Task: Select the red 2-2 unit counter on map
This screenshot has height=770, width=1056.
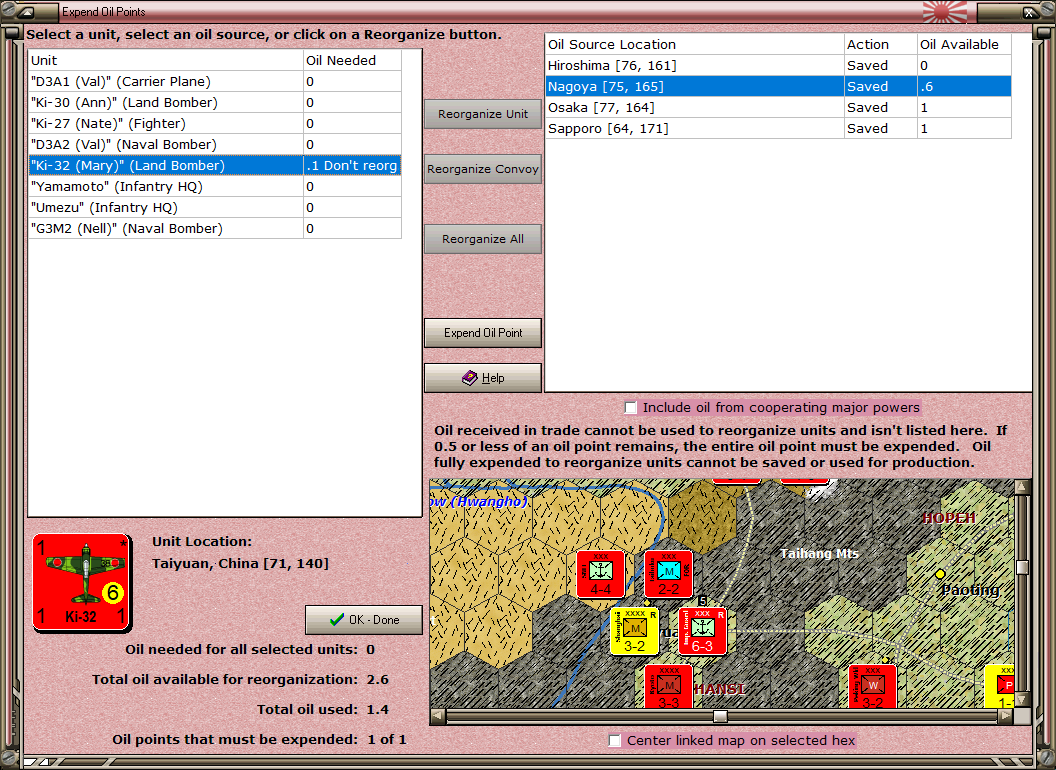Action: pyautogui.click(x=668, y=574)
